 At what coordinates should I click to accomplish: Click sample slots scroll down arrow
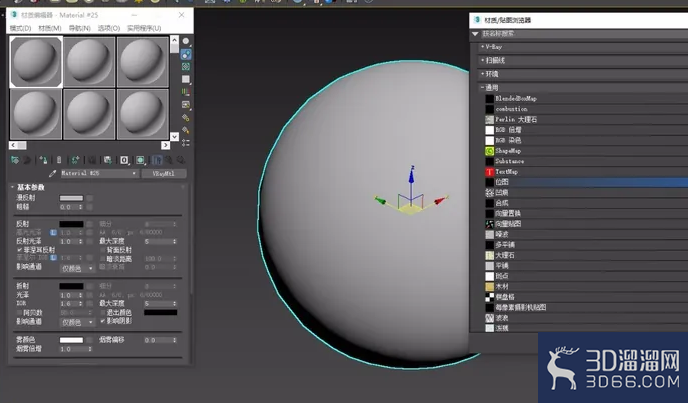[174, 137]
